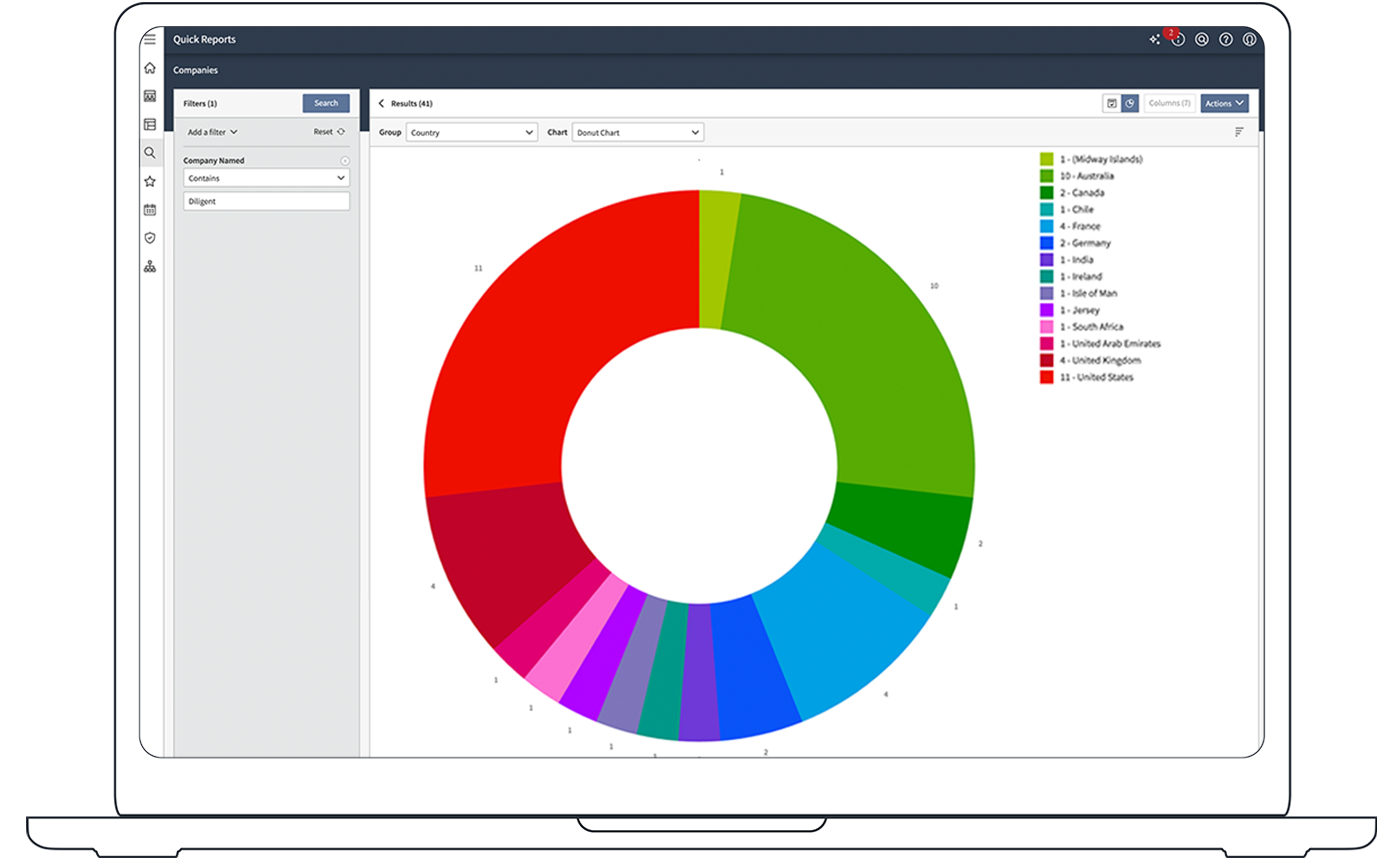This screenshot has width=1400, height=860.
Task: Open the org chart hierarchy icon in the sidebar
Action: 150,267
